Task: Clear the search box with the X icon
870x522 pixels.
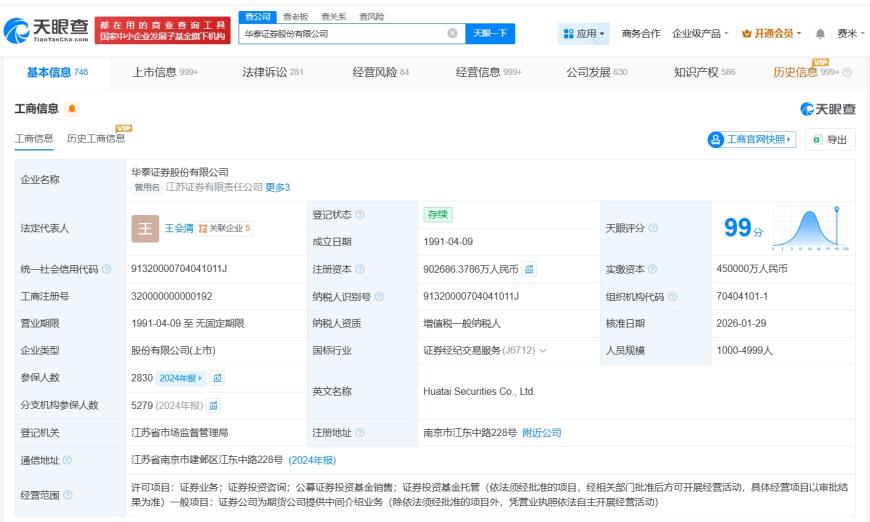Action: click(x=452, y=33)
